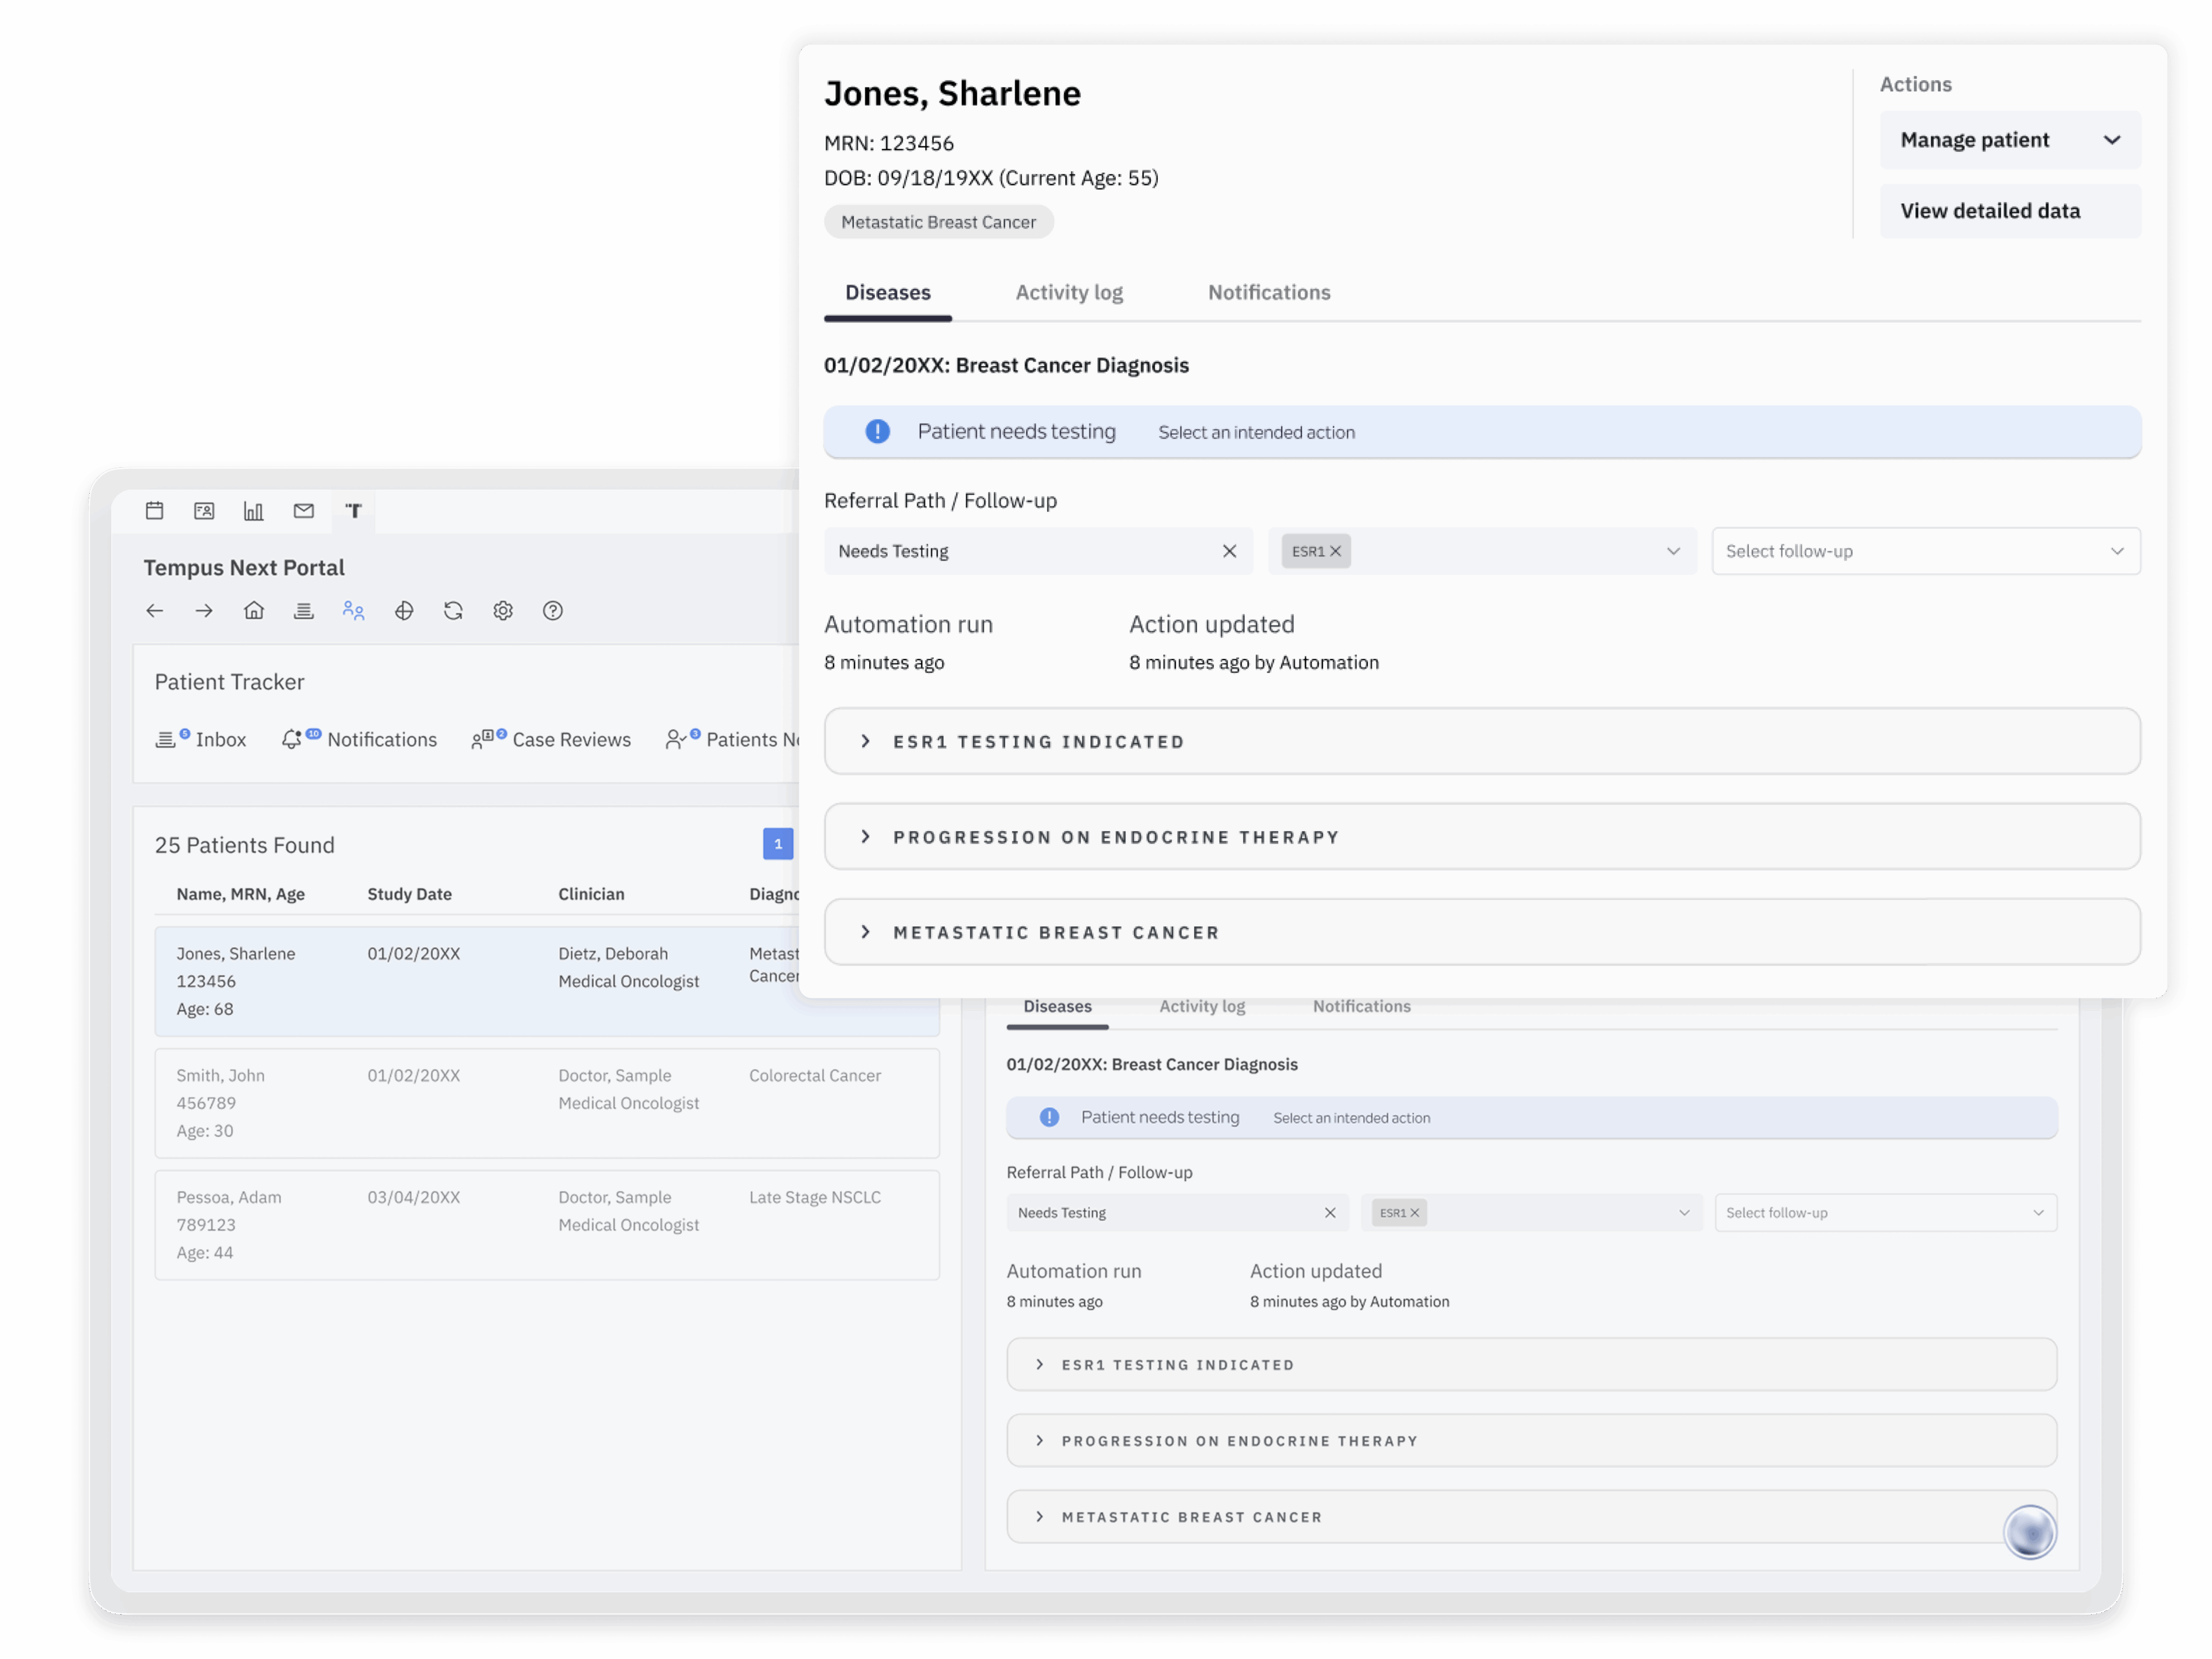Open help question mark icon
The height and width of the screenshot is (1659, 2212).
pyautogui.click(x=553, y=611)
